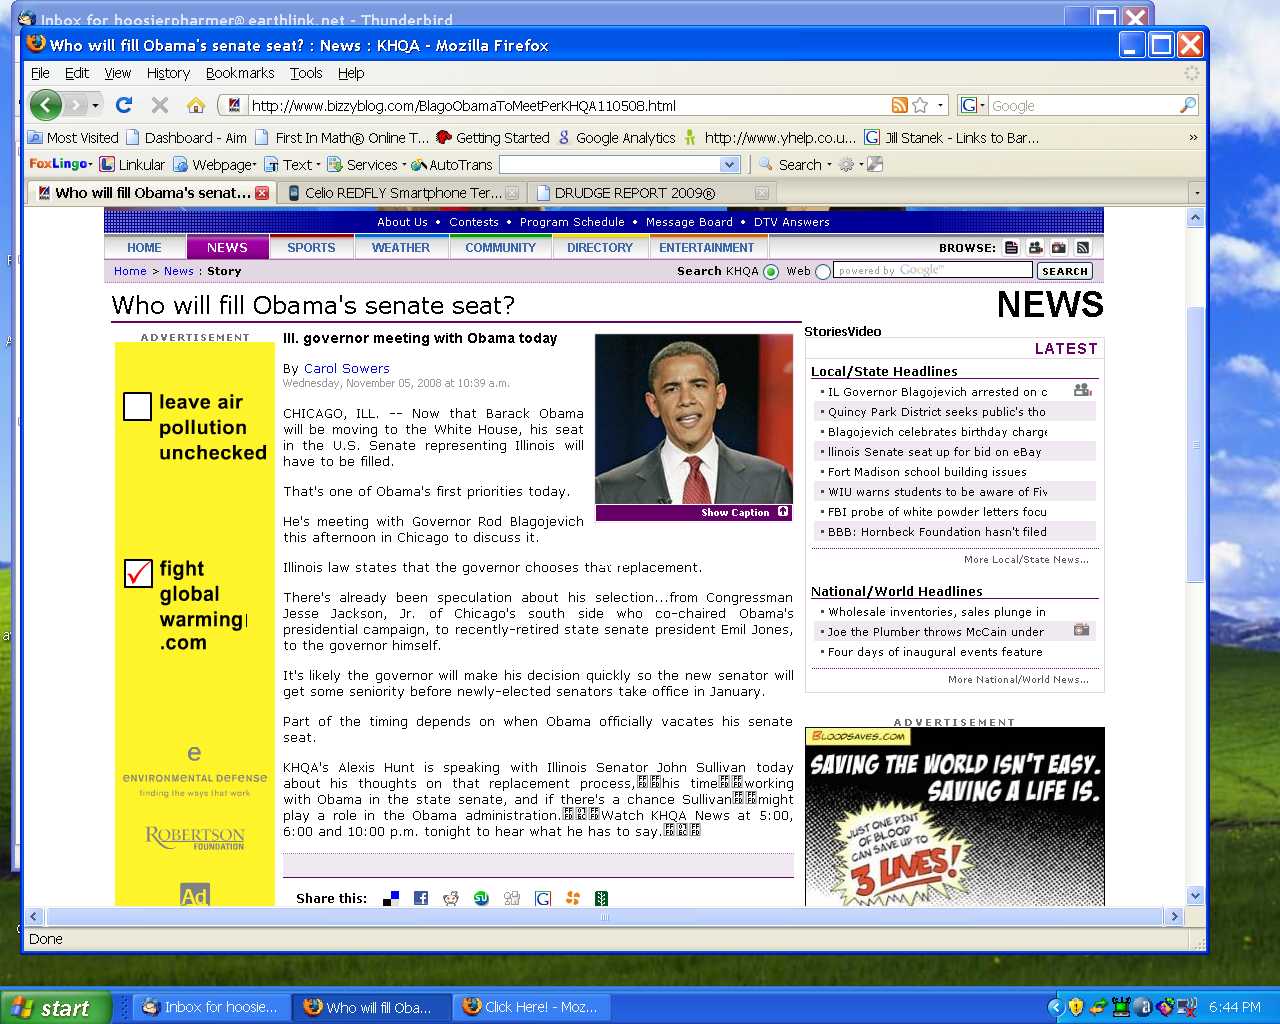The width and height of the screenshot is (1280, 1024).
Task: Open the security shield tray icon
Action: coord(1076,1007)
